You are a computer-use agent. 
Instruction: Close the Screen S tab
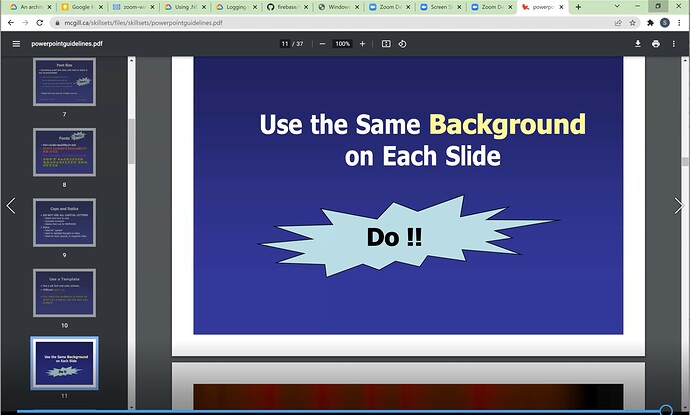(459, 7)
